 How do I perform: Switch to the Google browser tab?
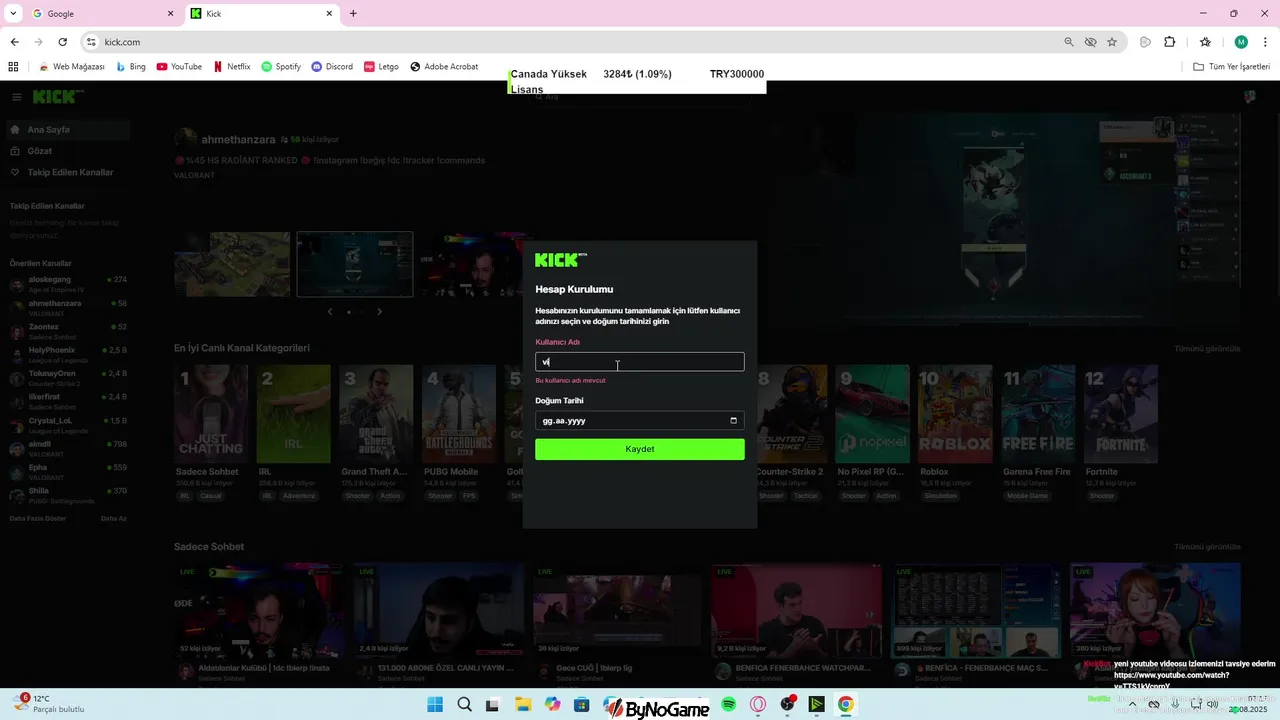pos(101,14)
